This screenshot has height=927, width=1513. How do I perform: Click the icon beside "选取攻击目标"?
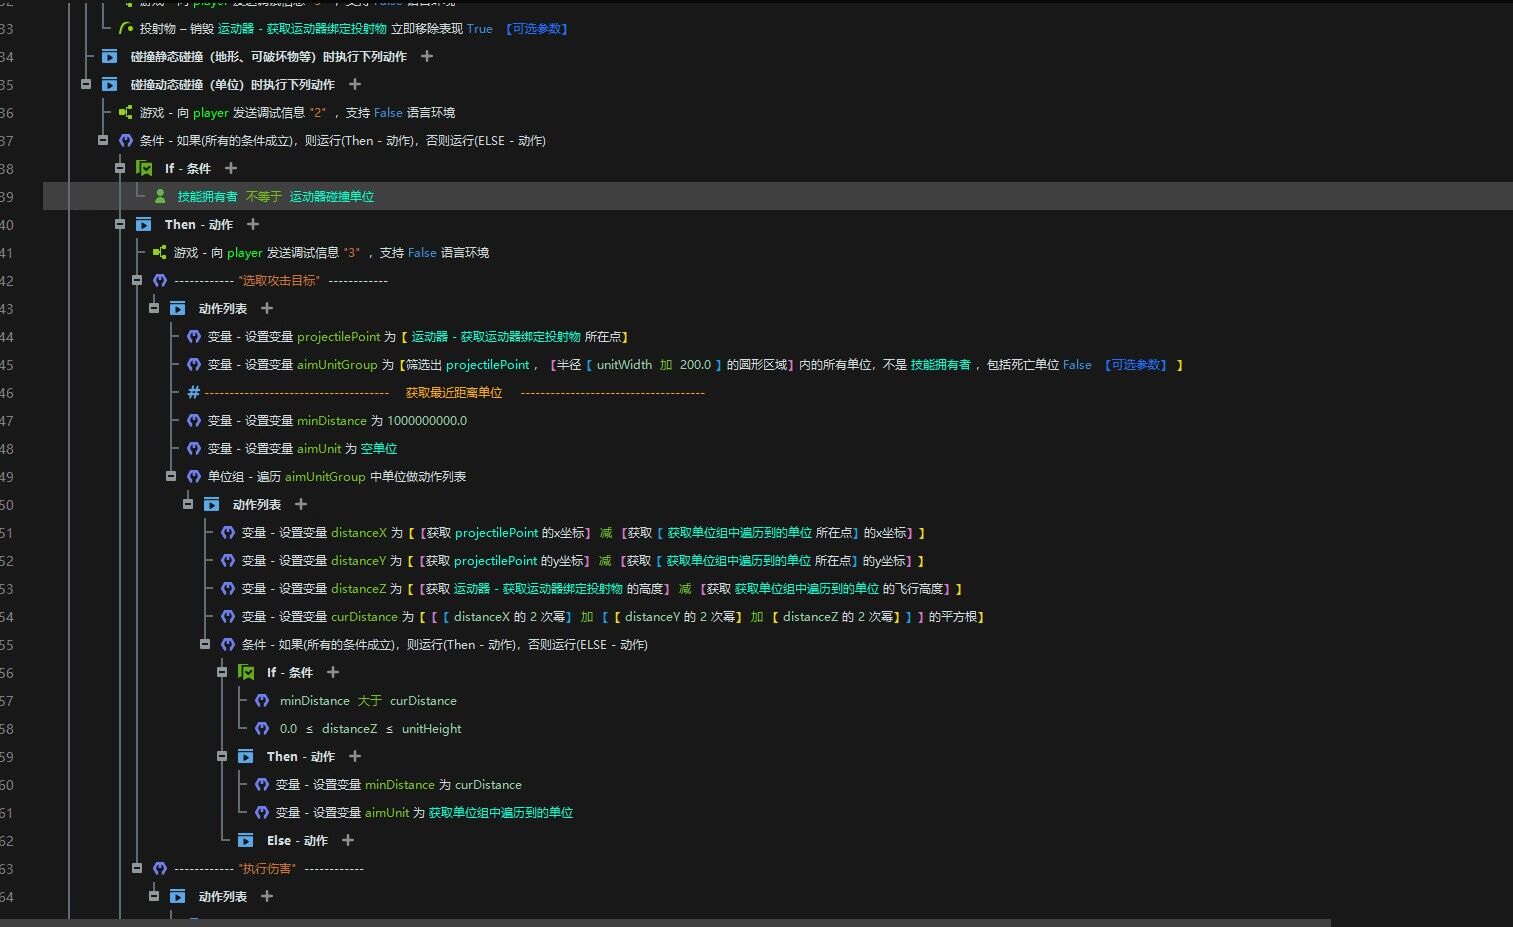coord(160,280)
